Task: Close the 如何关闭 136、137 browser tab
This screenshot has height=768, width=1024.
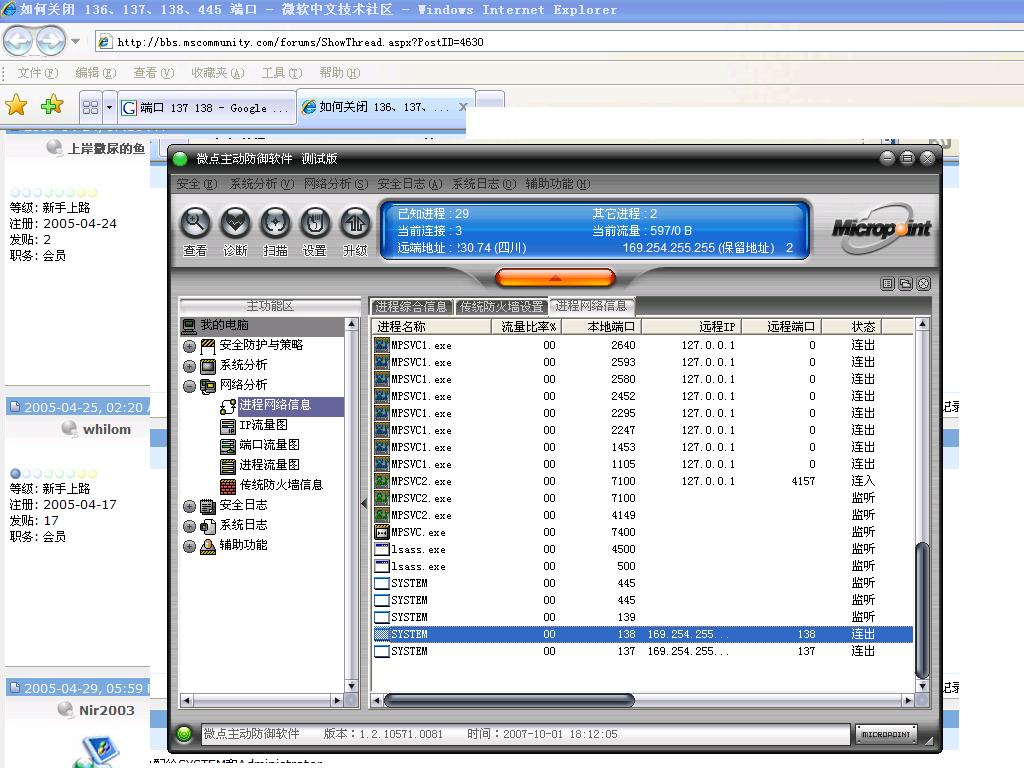Action: (x=463, y=106)
